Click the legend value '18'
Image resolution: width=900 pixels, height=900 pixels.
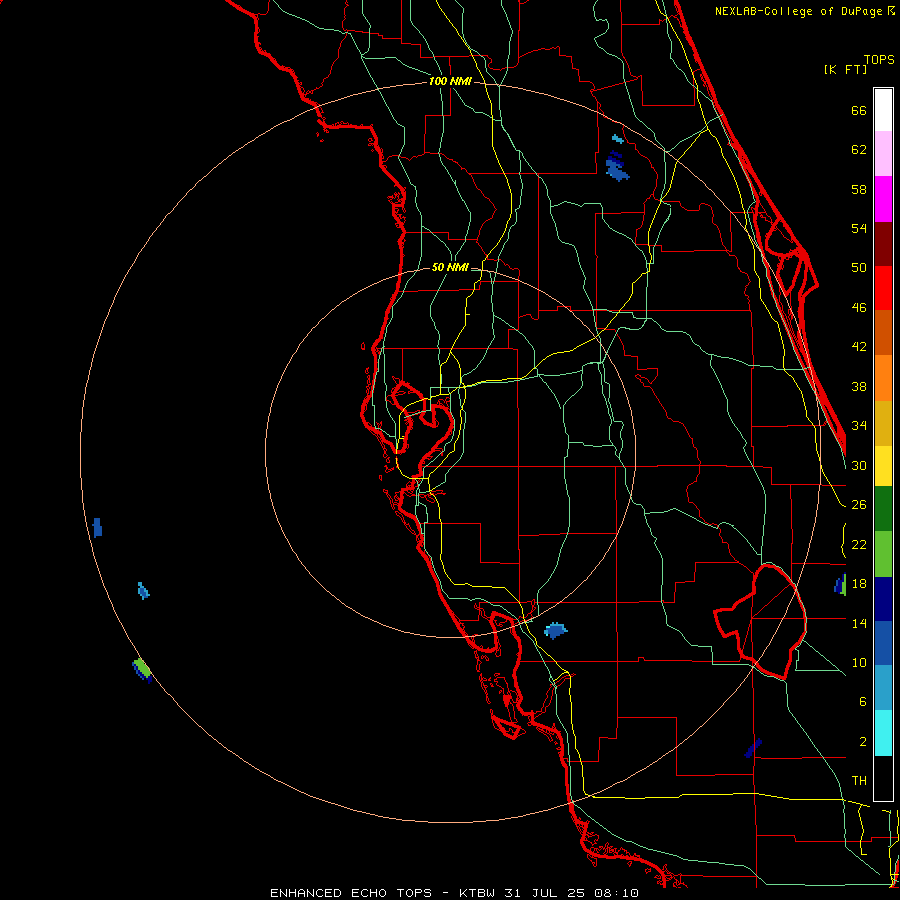pyautogui.click(x=859, y=584)
